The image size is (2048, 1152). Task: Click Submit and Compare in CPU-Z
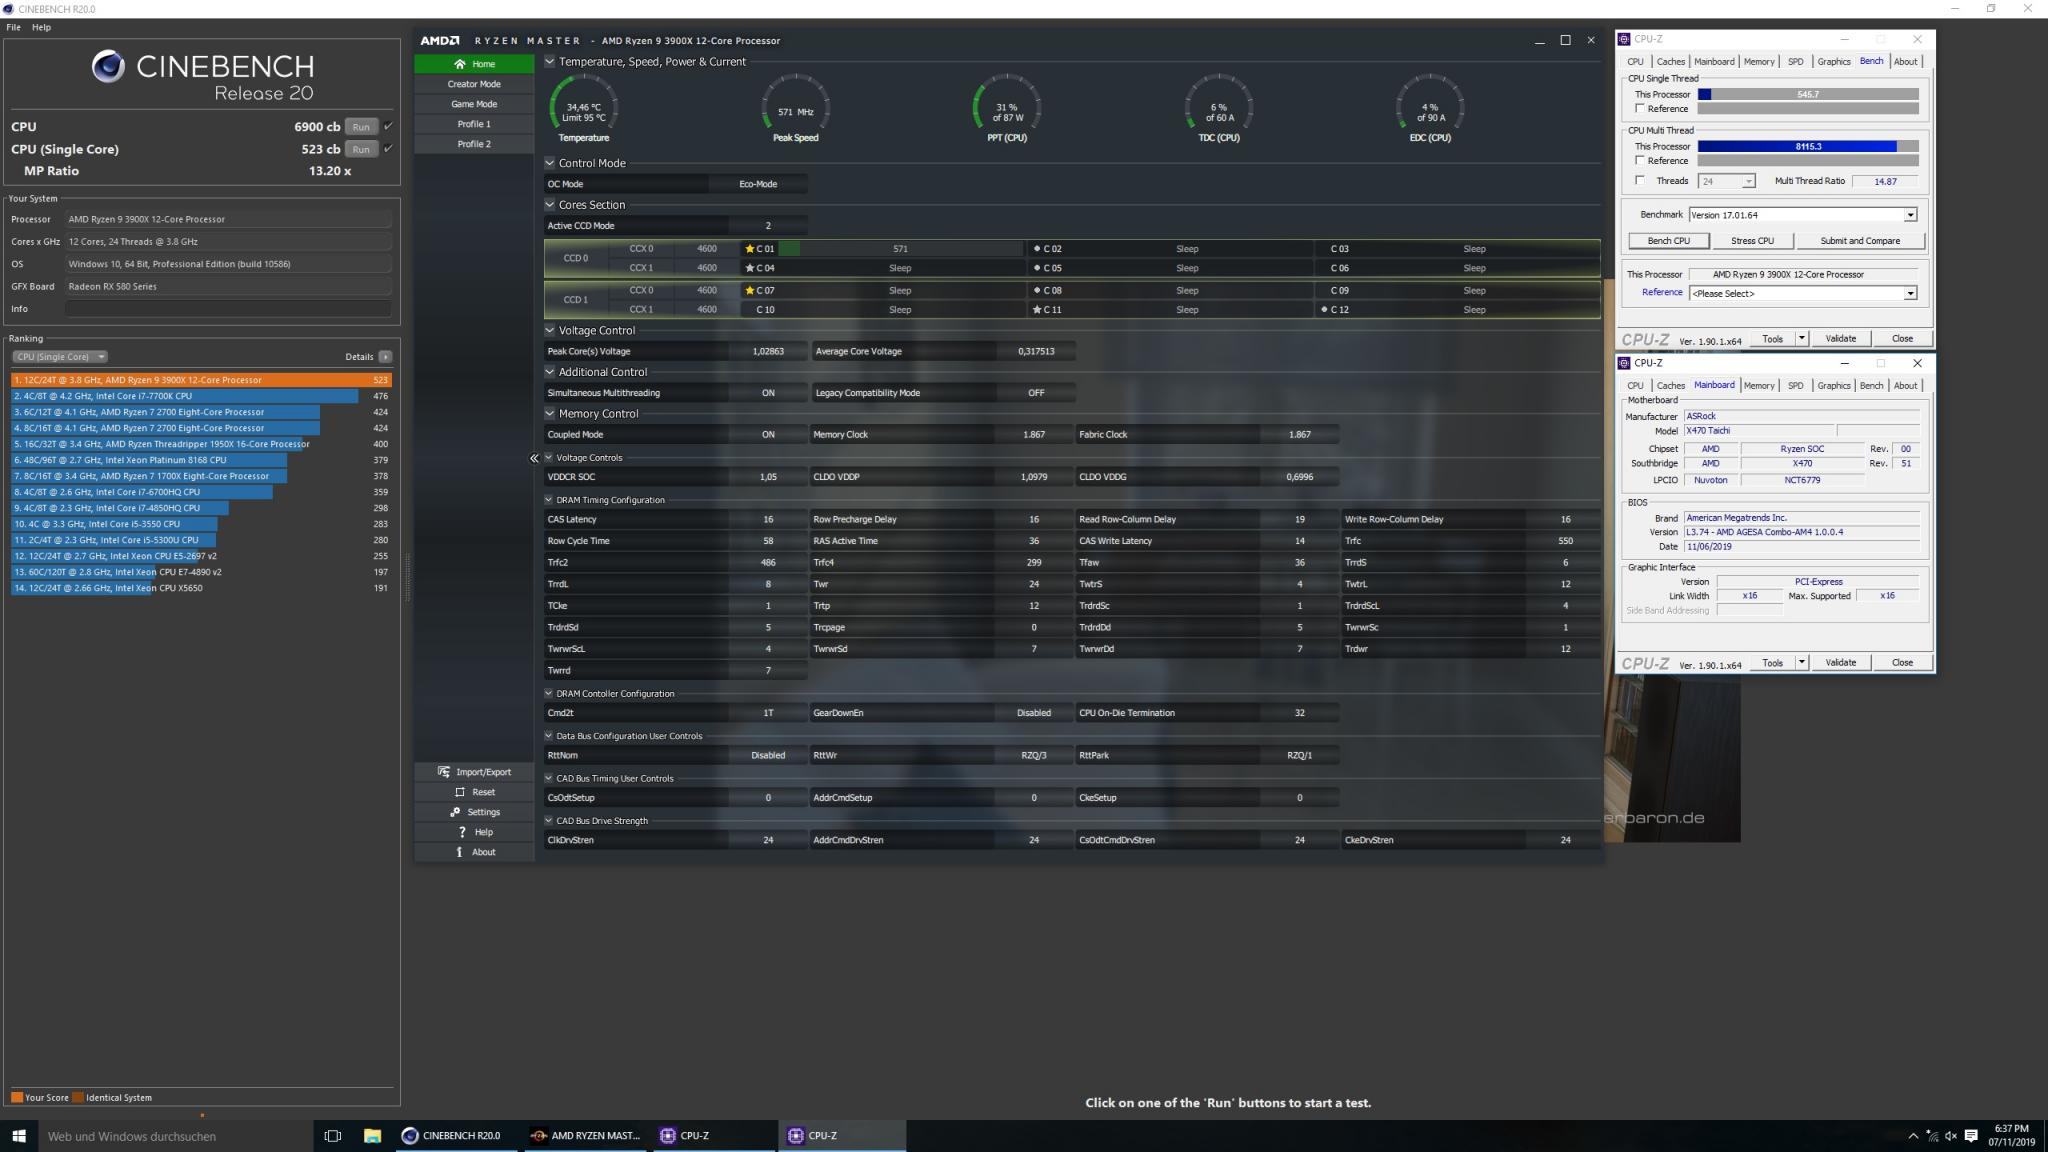point(1860,241)
